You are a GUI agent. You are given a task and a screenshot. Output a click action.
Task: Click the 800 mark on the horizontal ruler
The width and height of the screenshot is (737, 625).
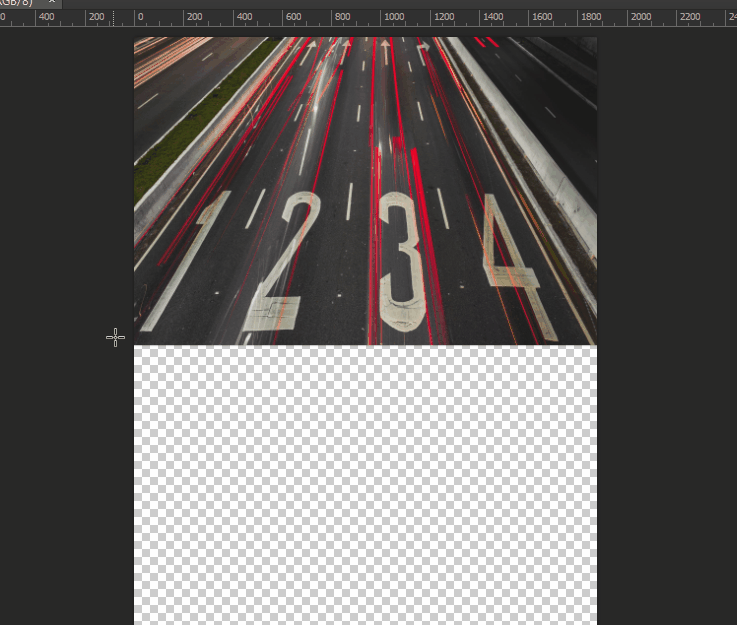[342, 17]
